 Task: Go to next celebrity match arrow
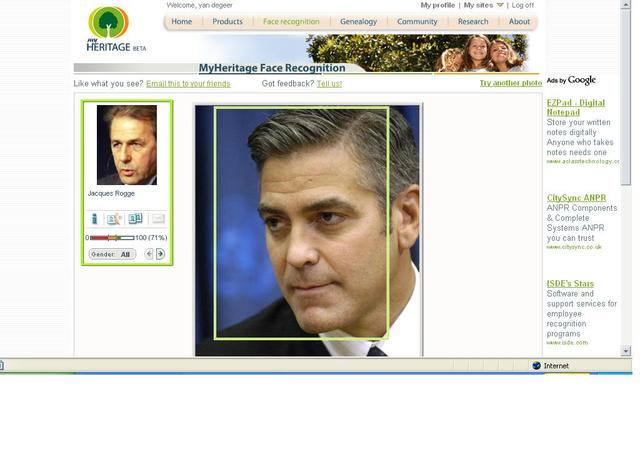point(160,254)
